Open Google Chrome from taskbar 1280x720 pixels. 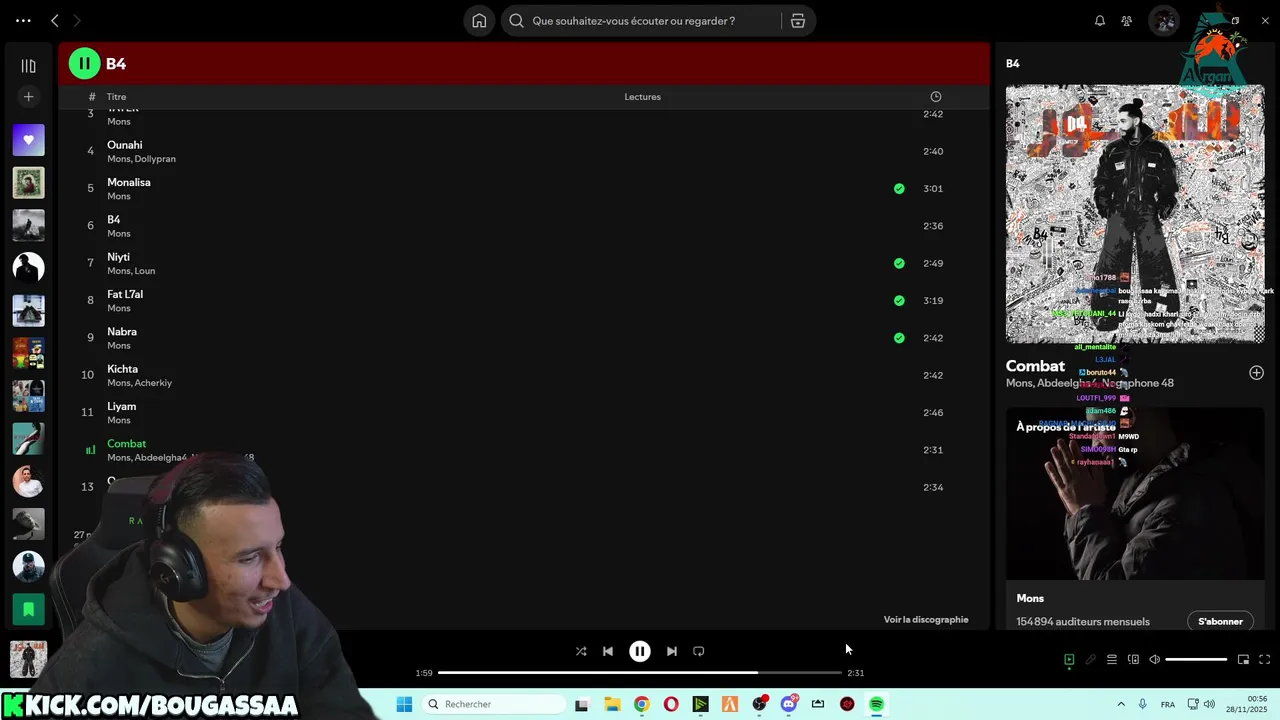point(641,704)
